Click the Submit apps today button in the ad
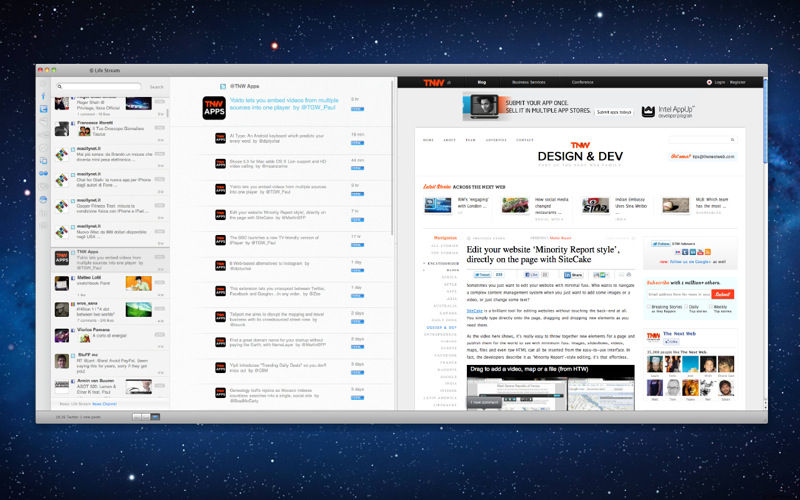The image size is (800, 500). pos(614,112)
